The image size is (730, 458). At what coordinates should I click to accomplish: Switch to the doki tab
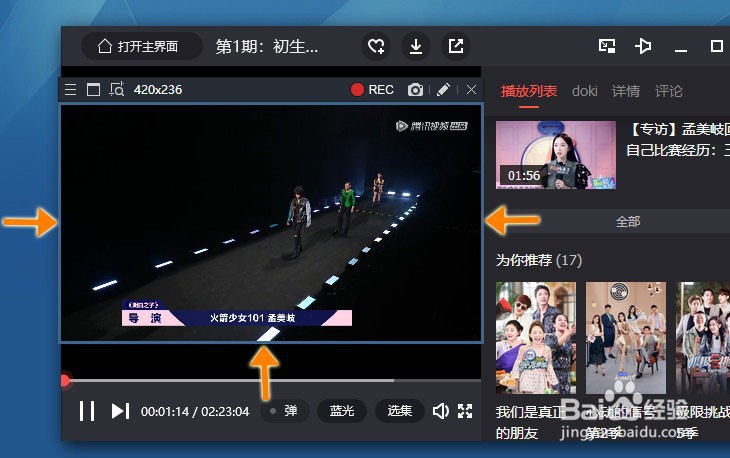tap(584, 91)
